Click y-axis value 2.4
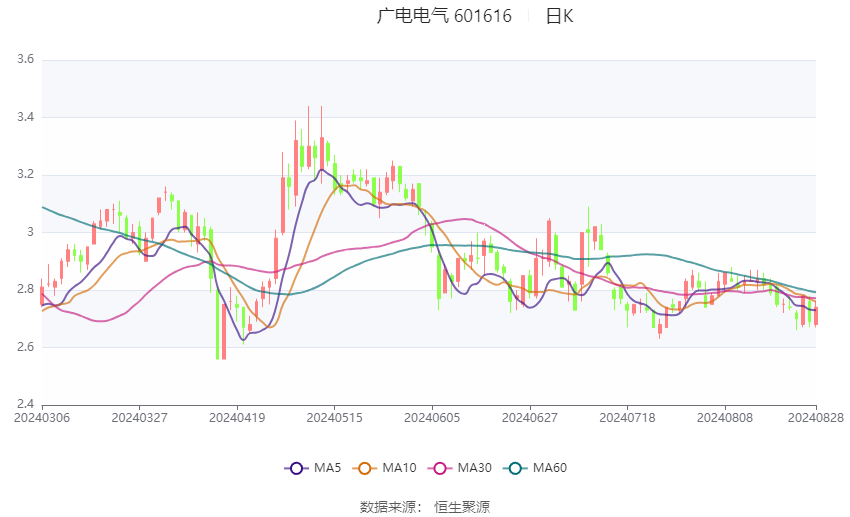The width and height of the screenshot is (850, 517). click(25, 404)
